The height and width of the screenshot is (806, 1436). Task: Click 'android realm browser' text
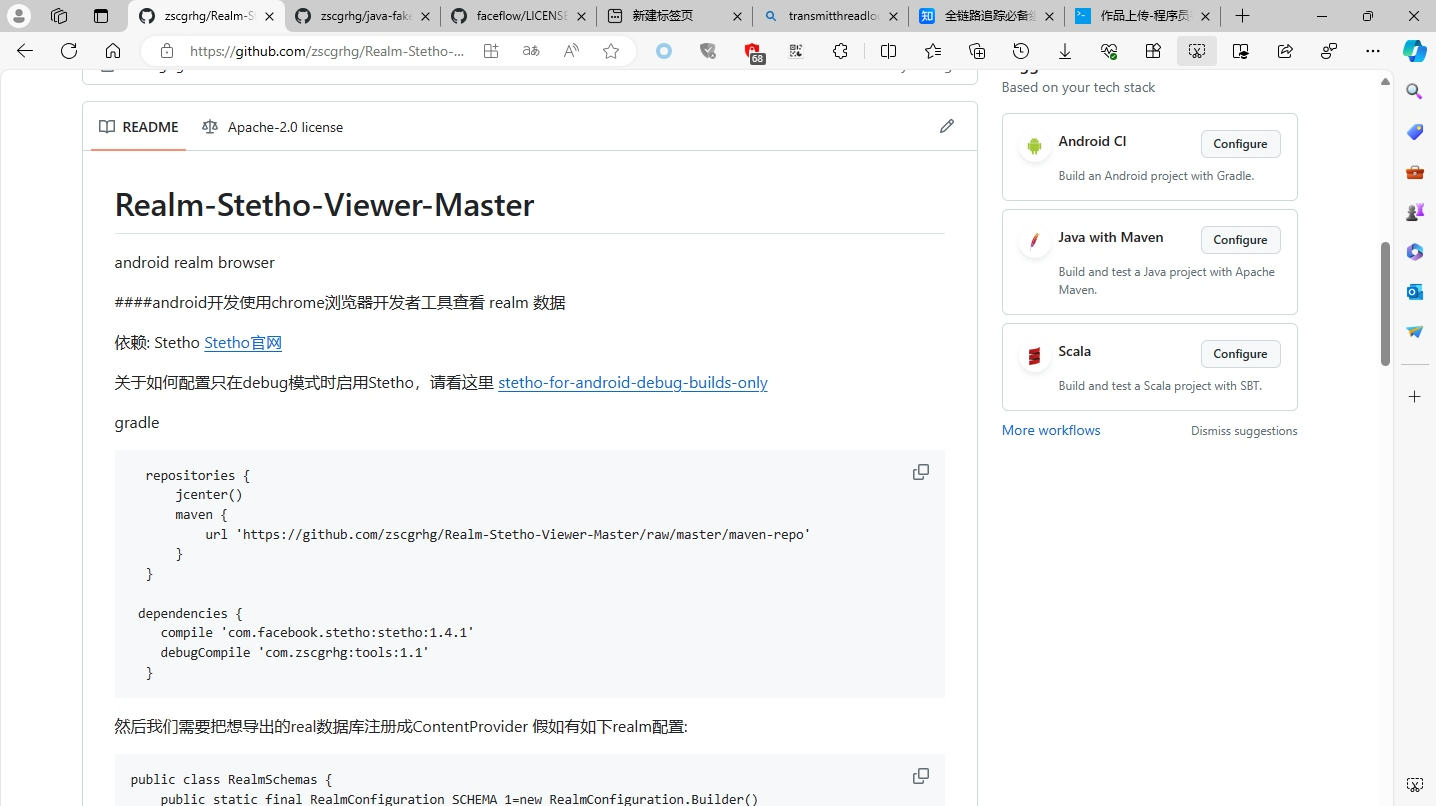[x=194, y=263]
